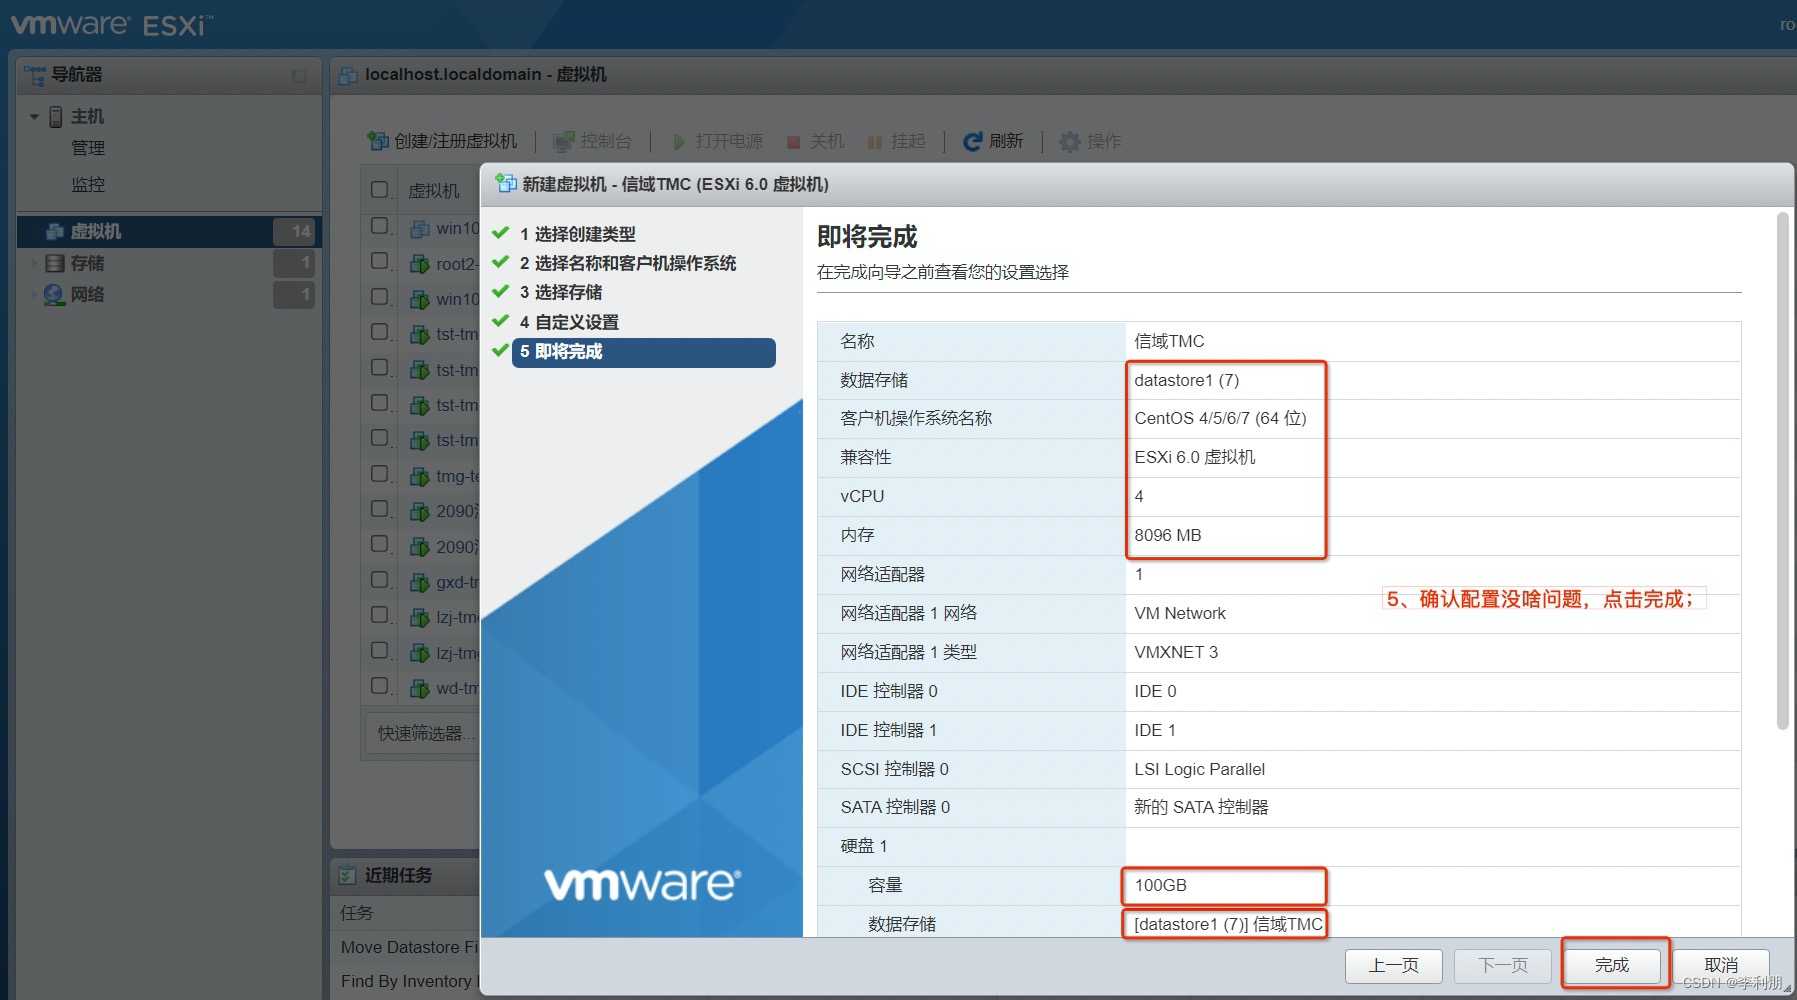Click the VMXNET 3 adapter type value

tap(1175, 652)
